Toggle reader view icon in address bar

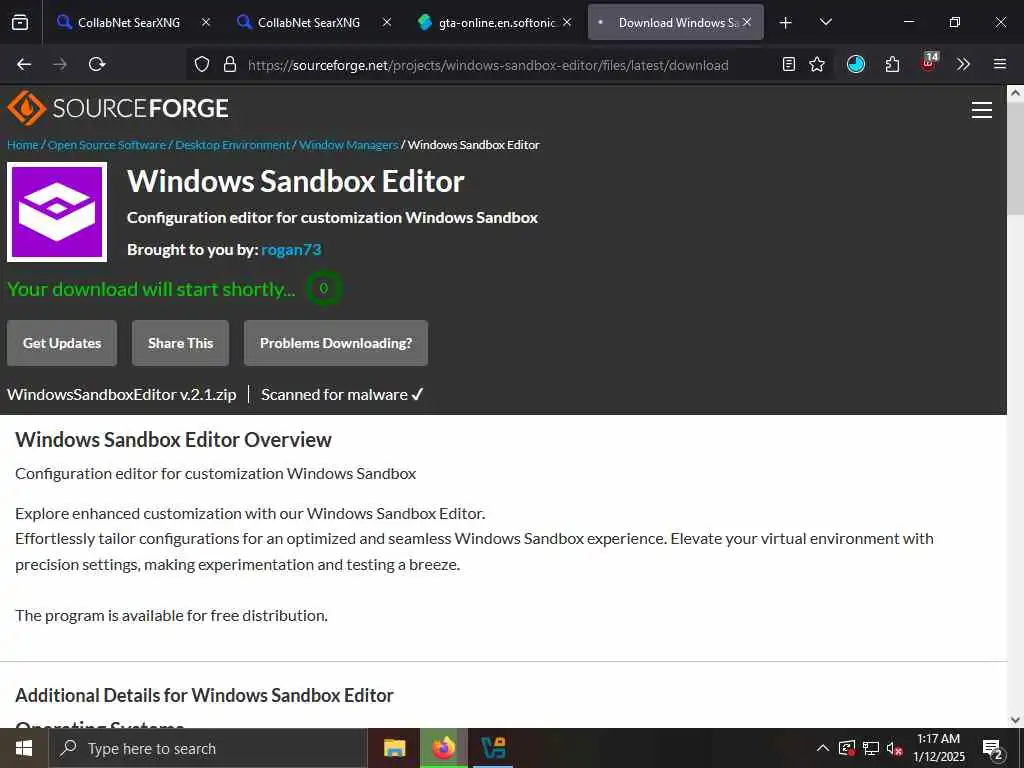[x=789, y=64]
